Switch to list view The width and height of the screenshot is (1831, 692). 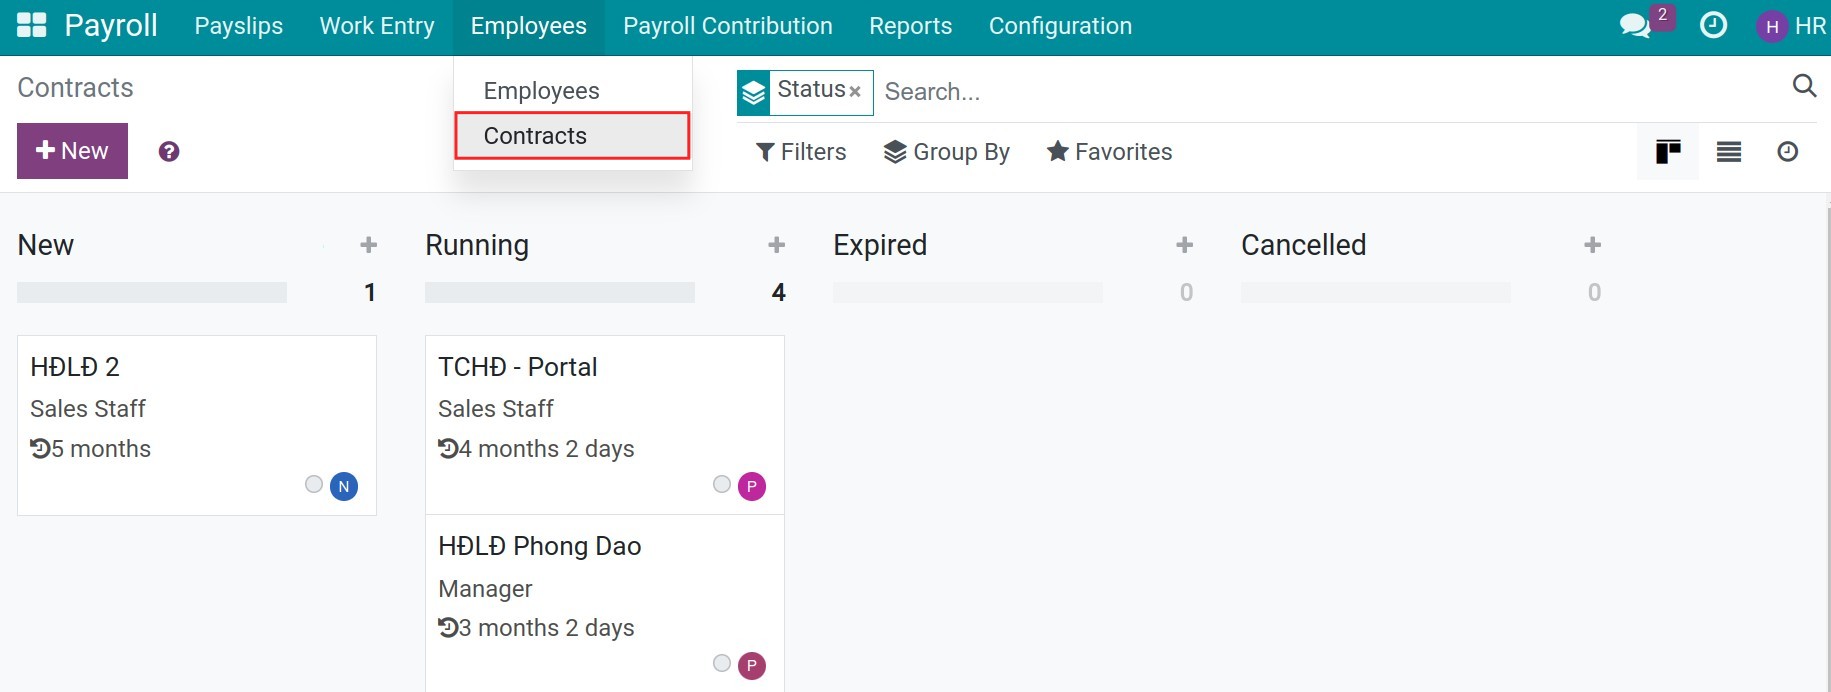[x=1728, y=152]
